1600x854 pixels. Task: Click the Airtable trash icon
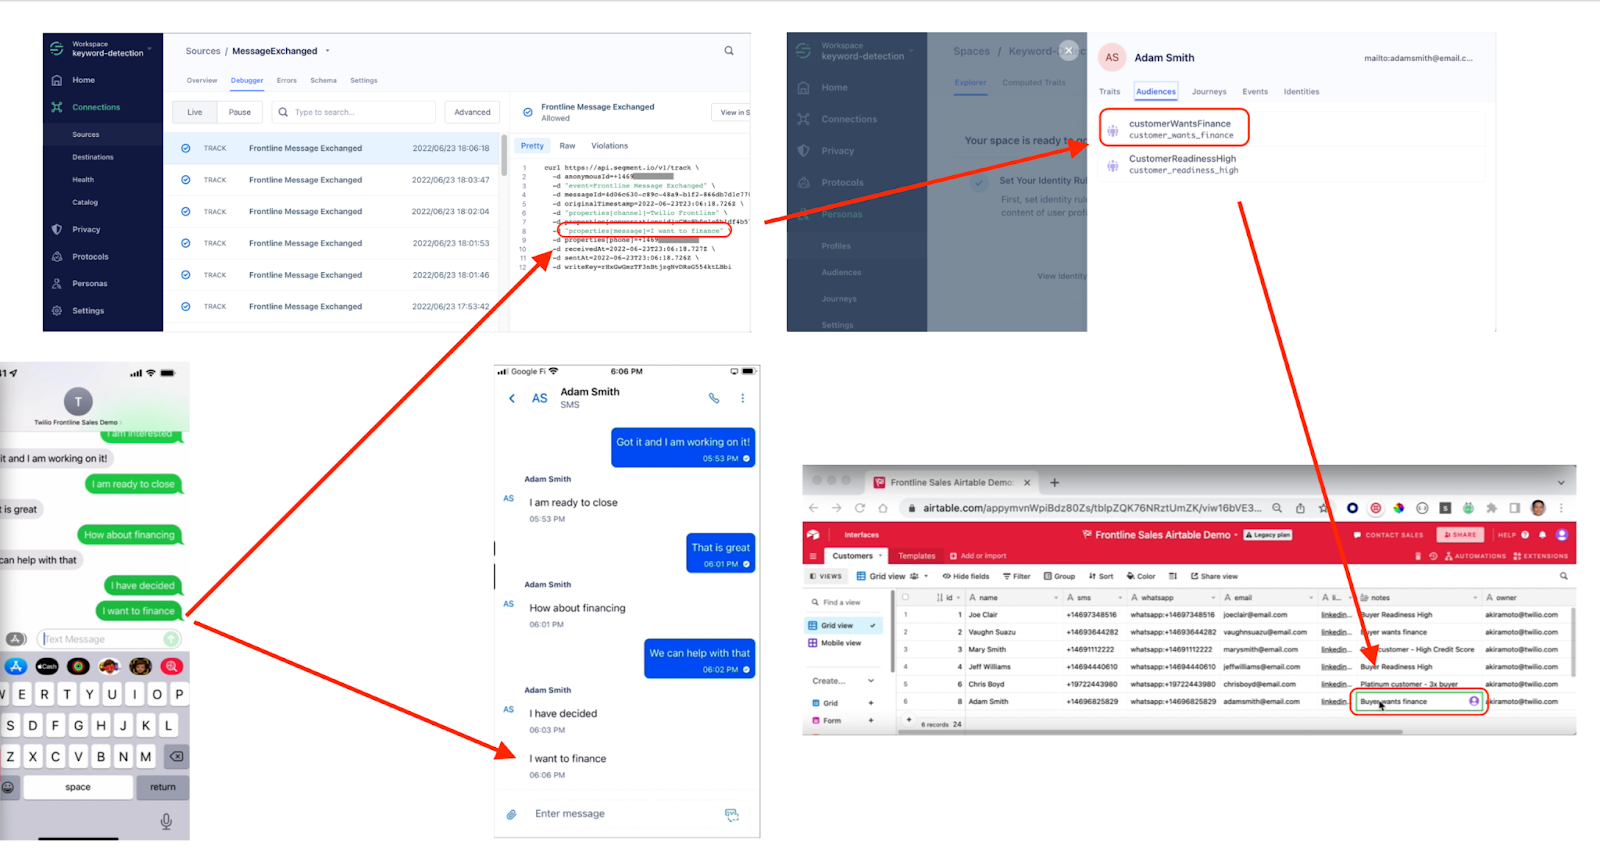point(1418,556)
